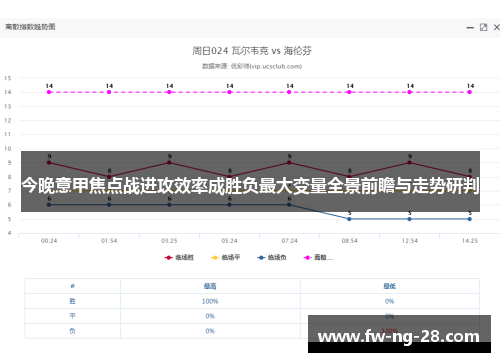Click the x-axis label 12:54
This screenshot has width=500, height=362.
pyautogui.click(x=409, y=241)
